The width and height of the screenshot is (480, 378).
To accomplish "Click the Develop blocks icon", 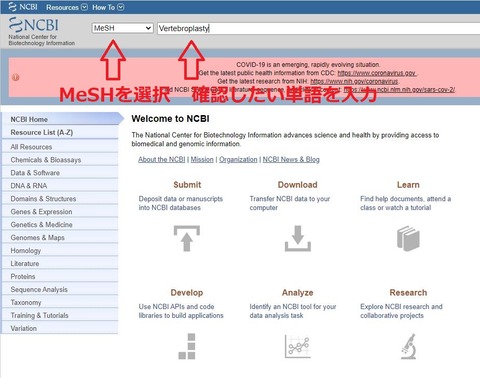I will [x=187, y=346].
